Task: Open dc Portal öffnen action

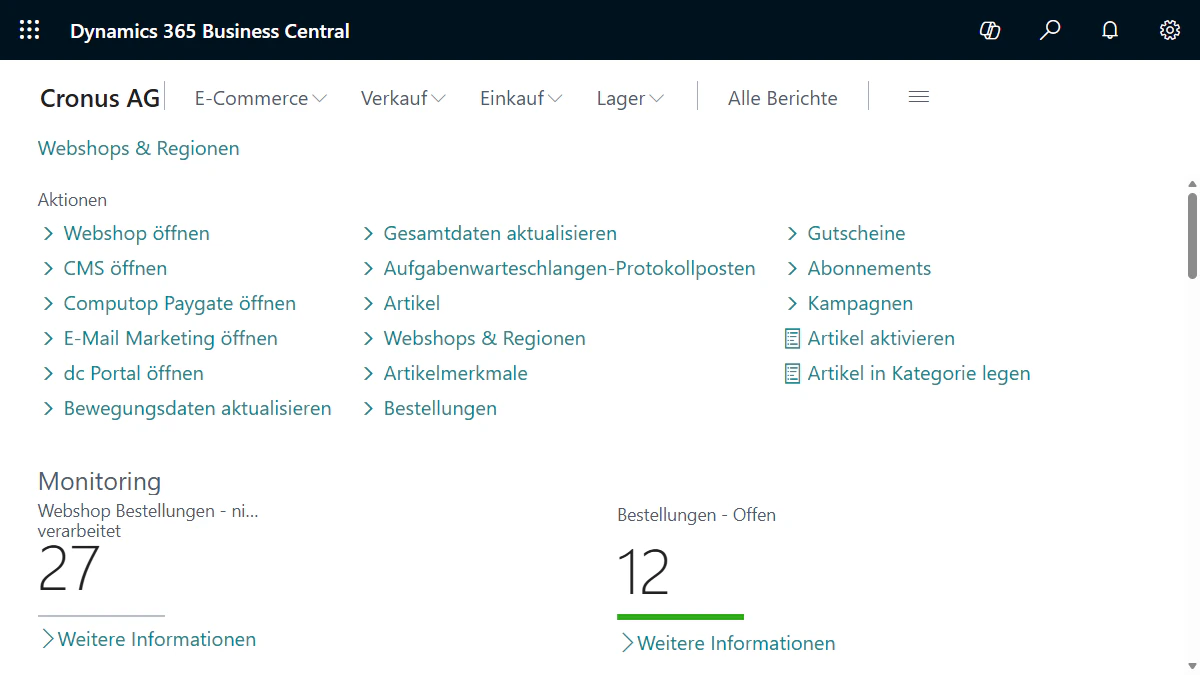Action: (x=134, y=374)
